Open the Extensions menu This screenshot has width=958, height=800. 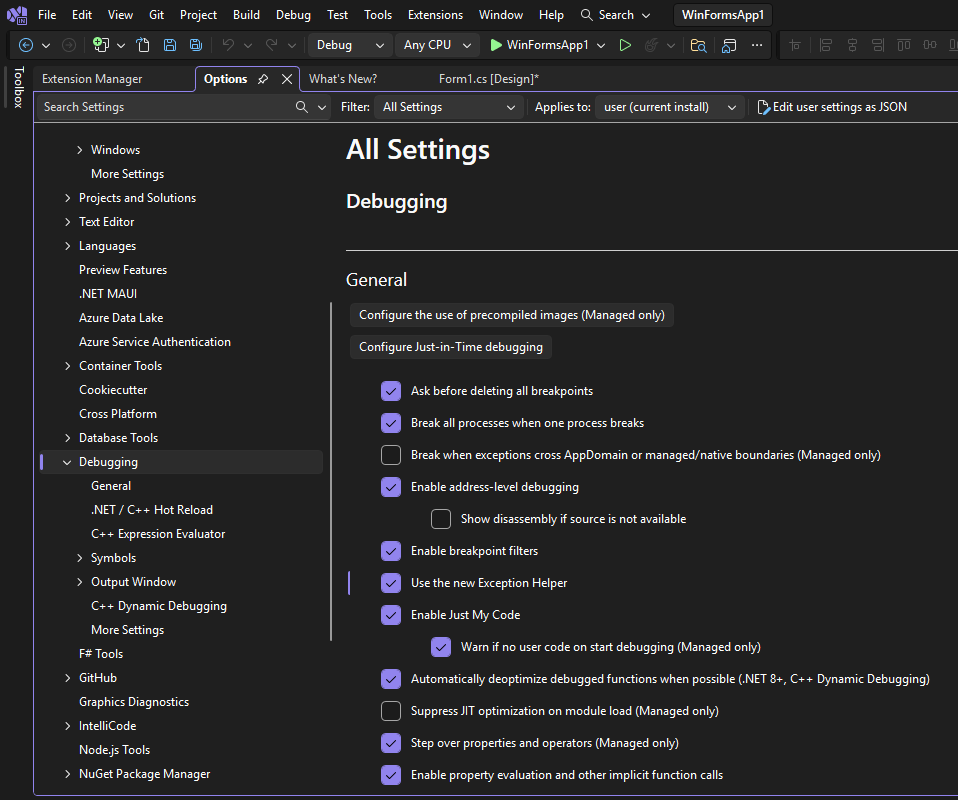tap(436, 15)
